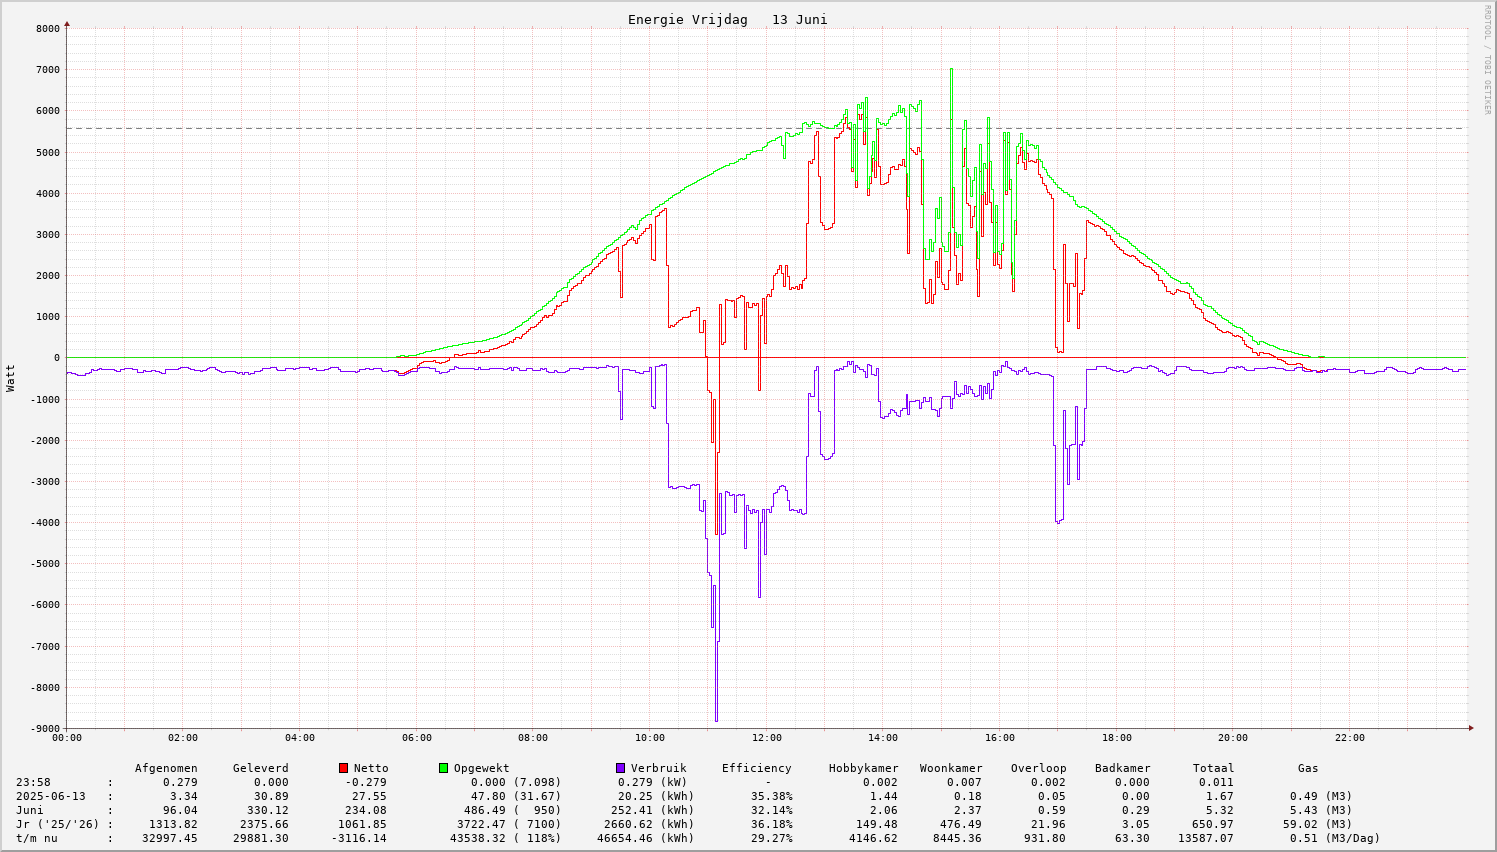Viewport: 1497px width, 852px height.
Task: Click the 8000 value on Y-axis
Action: pyautogui.click(x=47, y=29)
